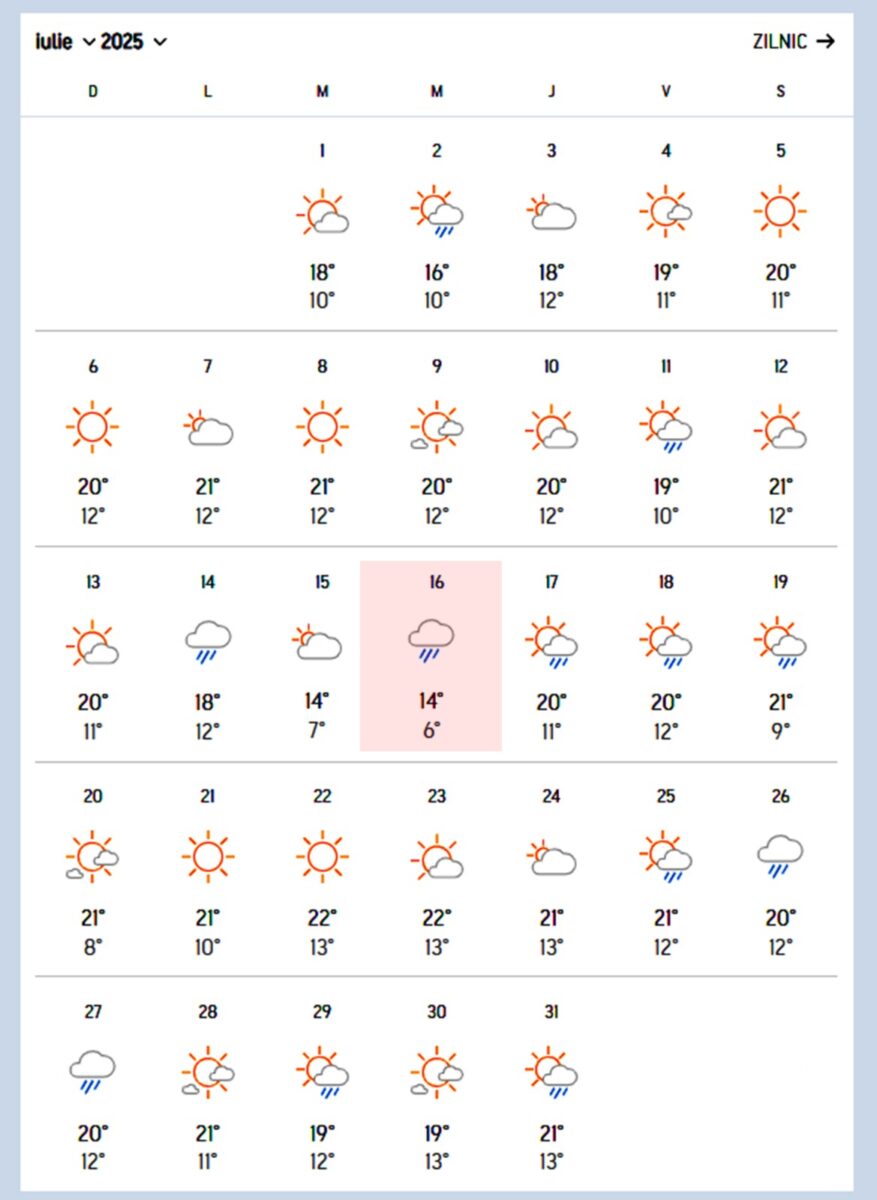877x1200 pixels.
Task: Click the rain cloud icon on July 14
Action: coord(208,638)
